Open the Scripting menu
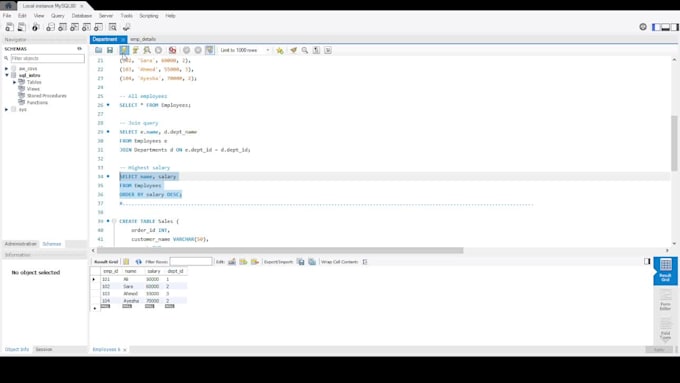The height and width of the screenshot is (383, 680). tap(149, 16)
